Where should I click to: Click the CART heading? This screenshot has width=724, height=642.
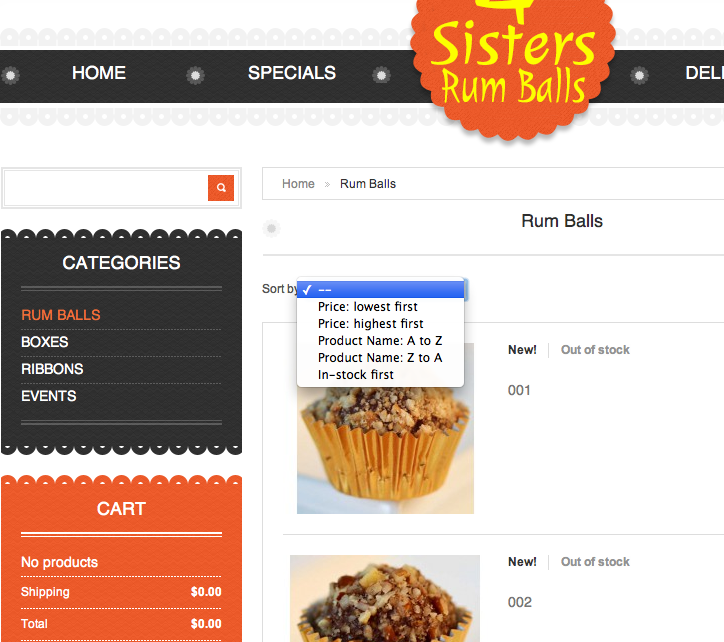121,509
